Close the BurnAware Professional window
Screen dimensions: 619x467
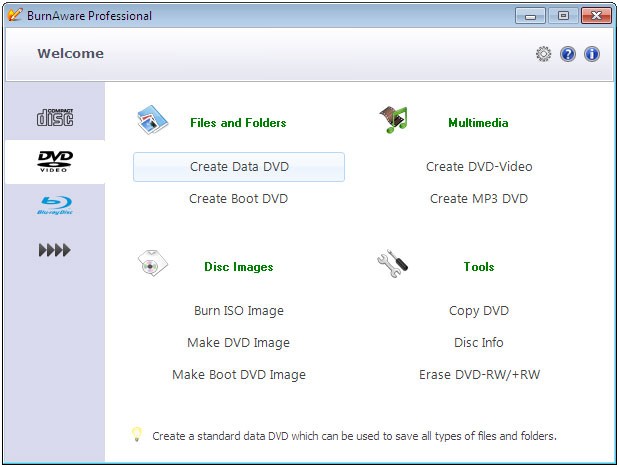(596, 16)
